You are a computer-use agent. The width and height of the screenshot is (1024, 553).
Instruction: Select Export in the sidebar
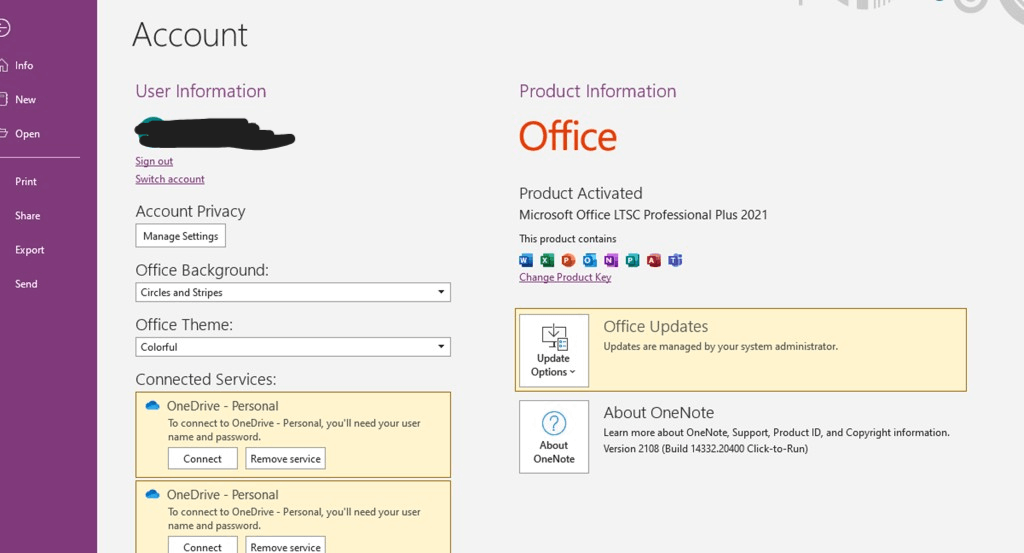tap(29, 249)
